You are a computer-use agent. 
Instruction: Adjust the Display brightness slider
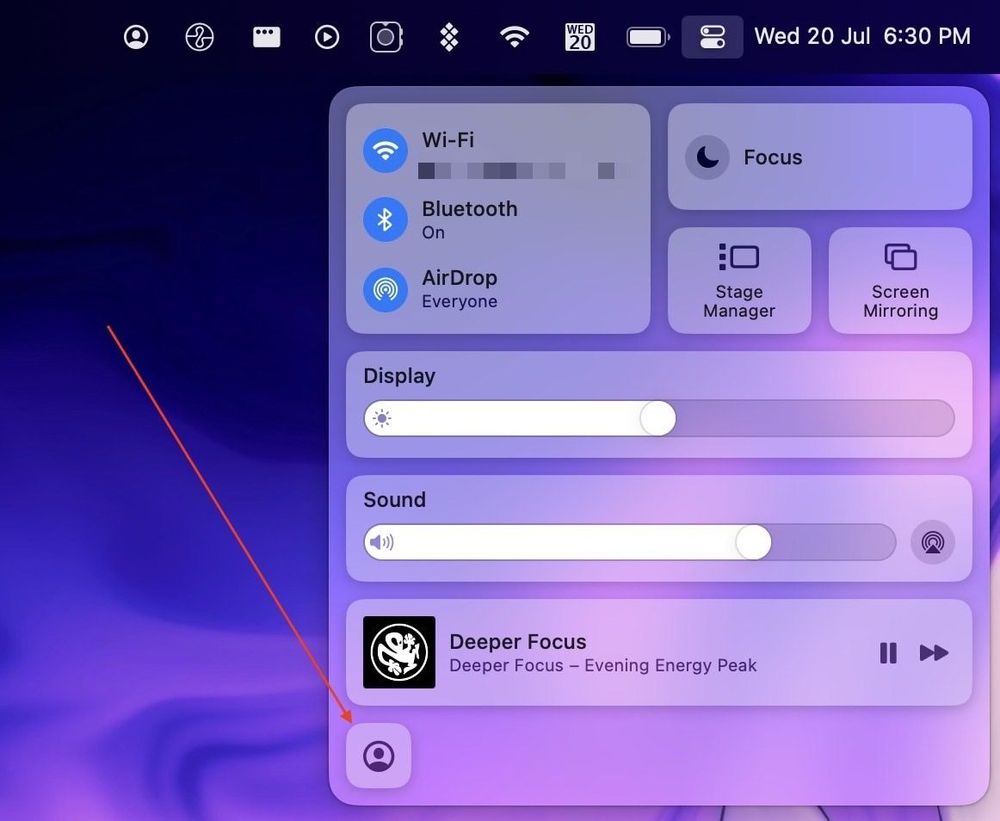coord(657,419)
